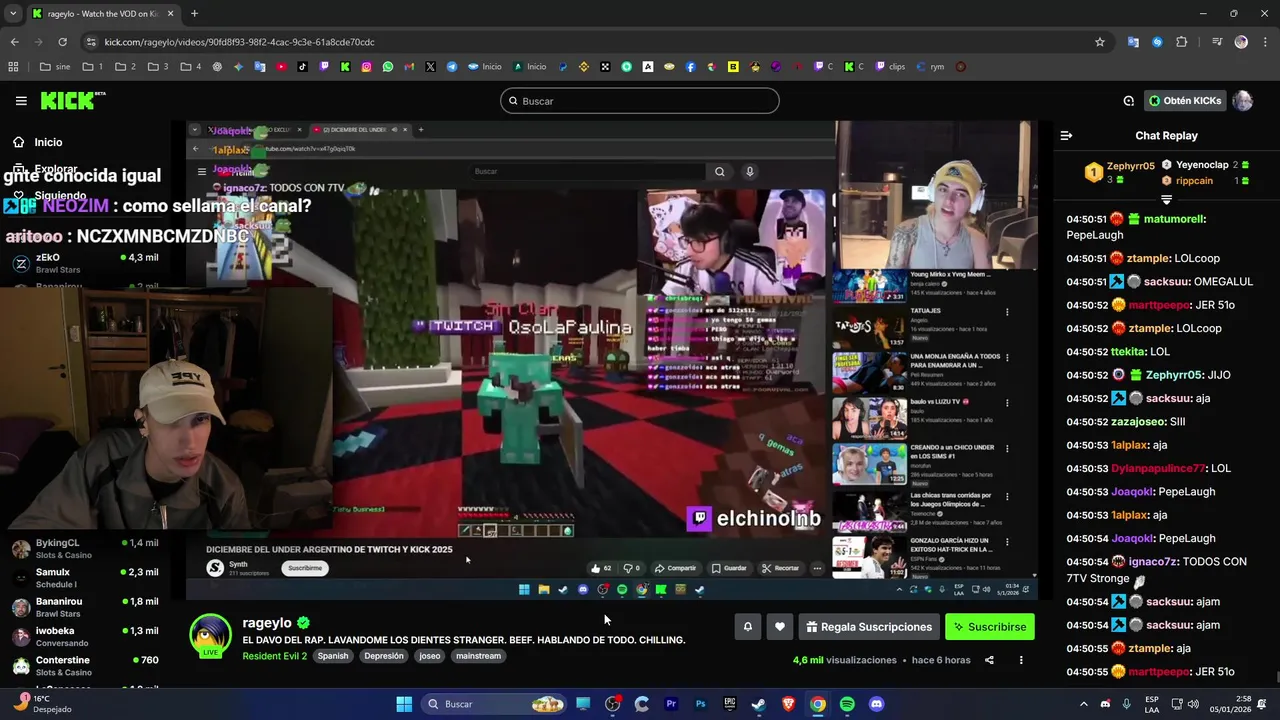Share the VOD using share icon
Viewport: 1280px width, 720px height.
coord(989,660)
